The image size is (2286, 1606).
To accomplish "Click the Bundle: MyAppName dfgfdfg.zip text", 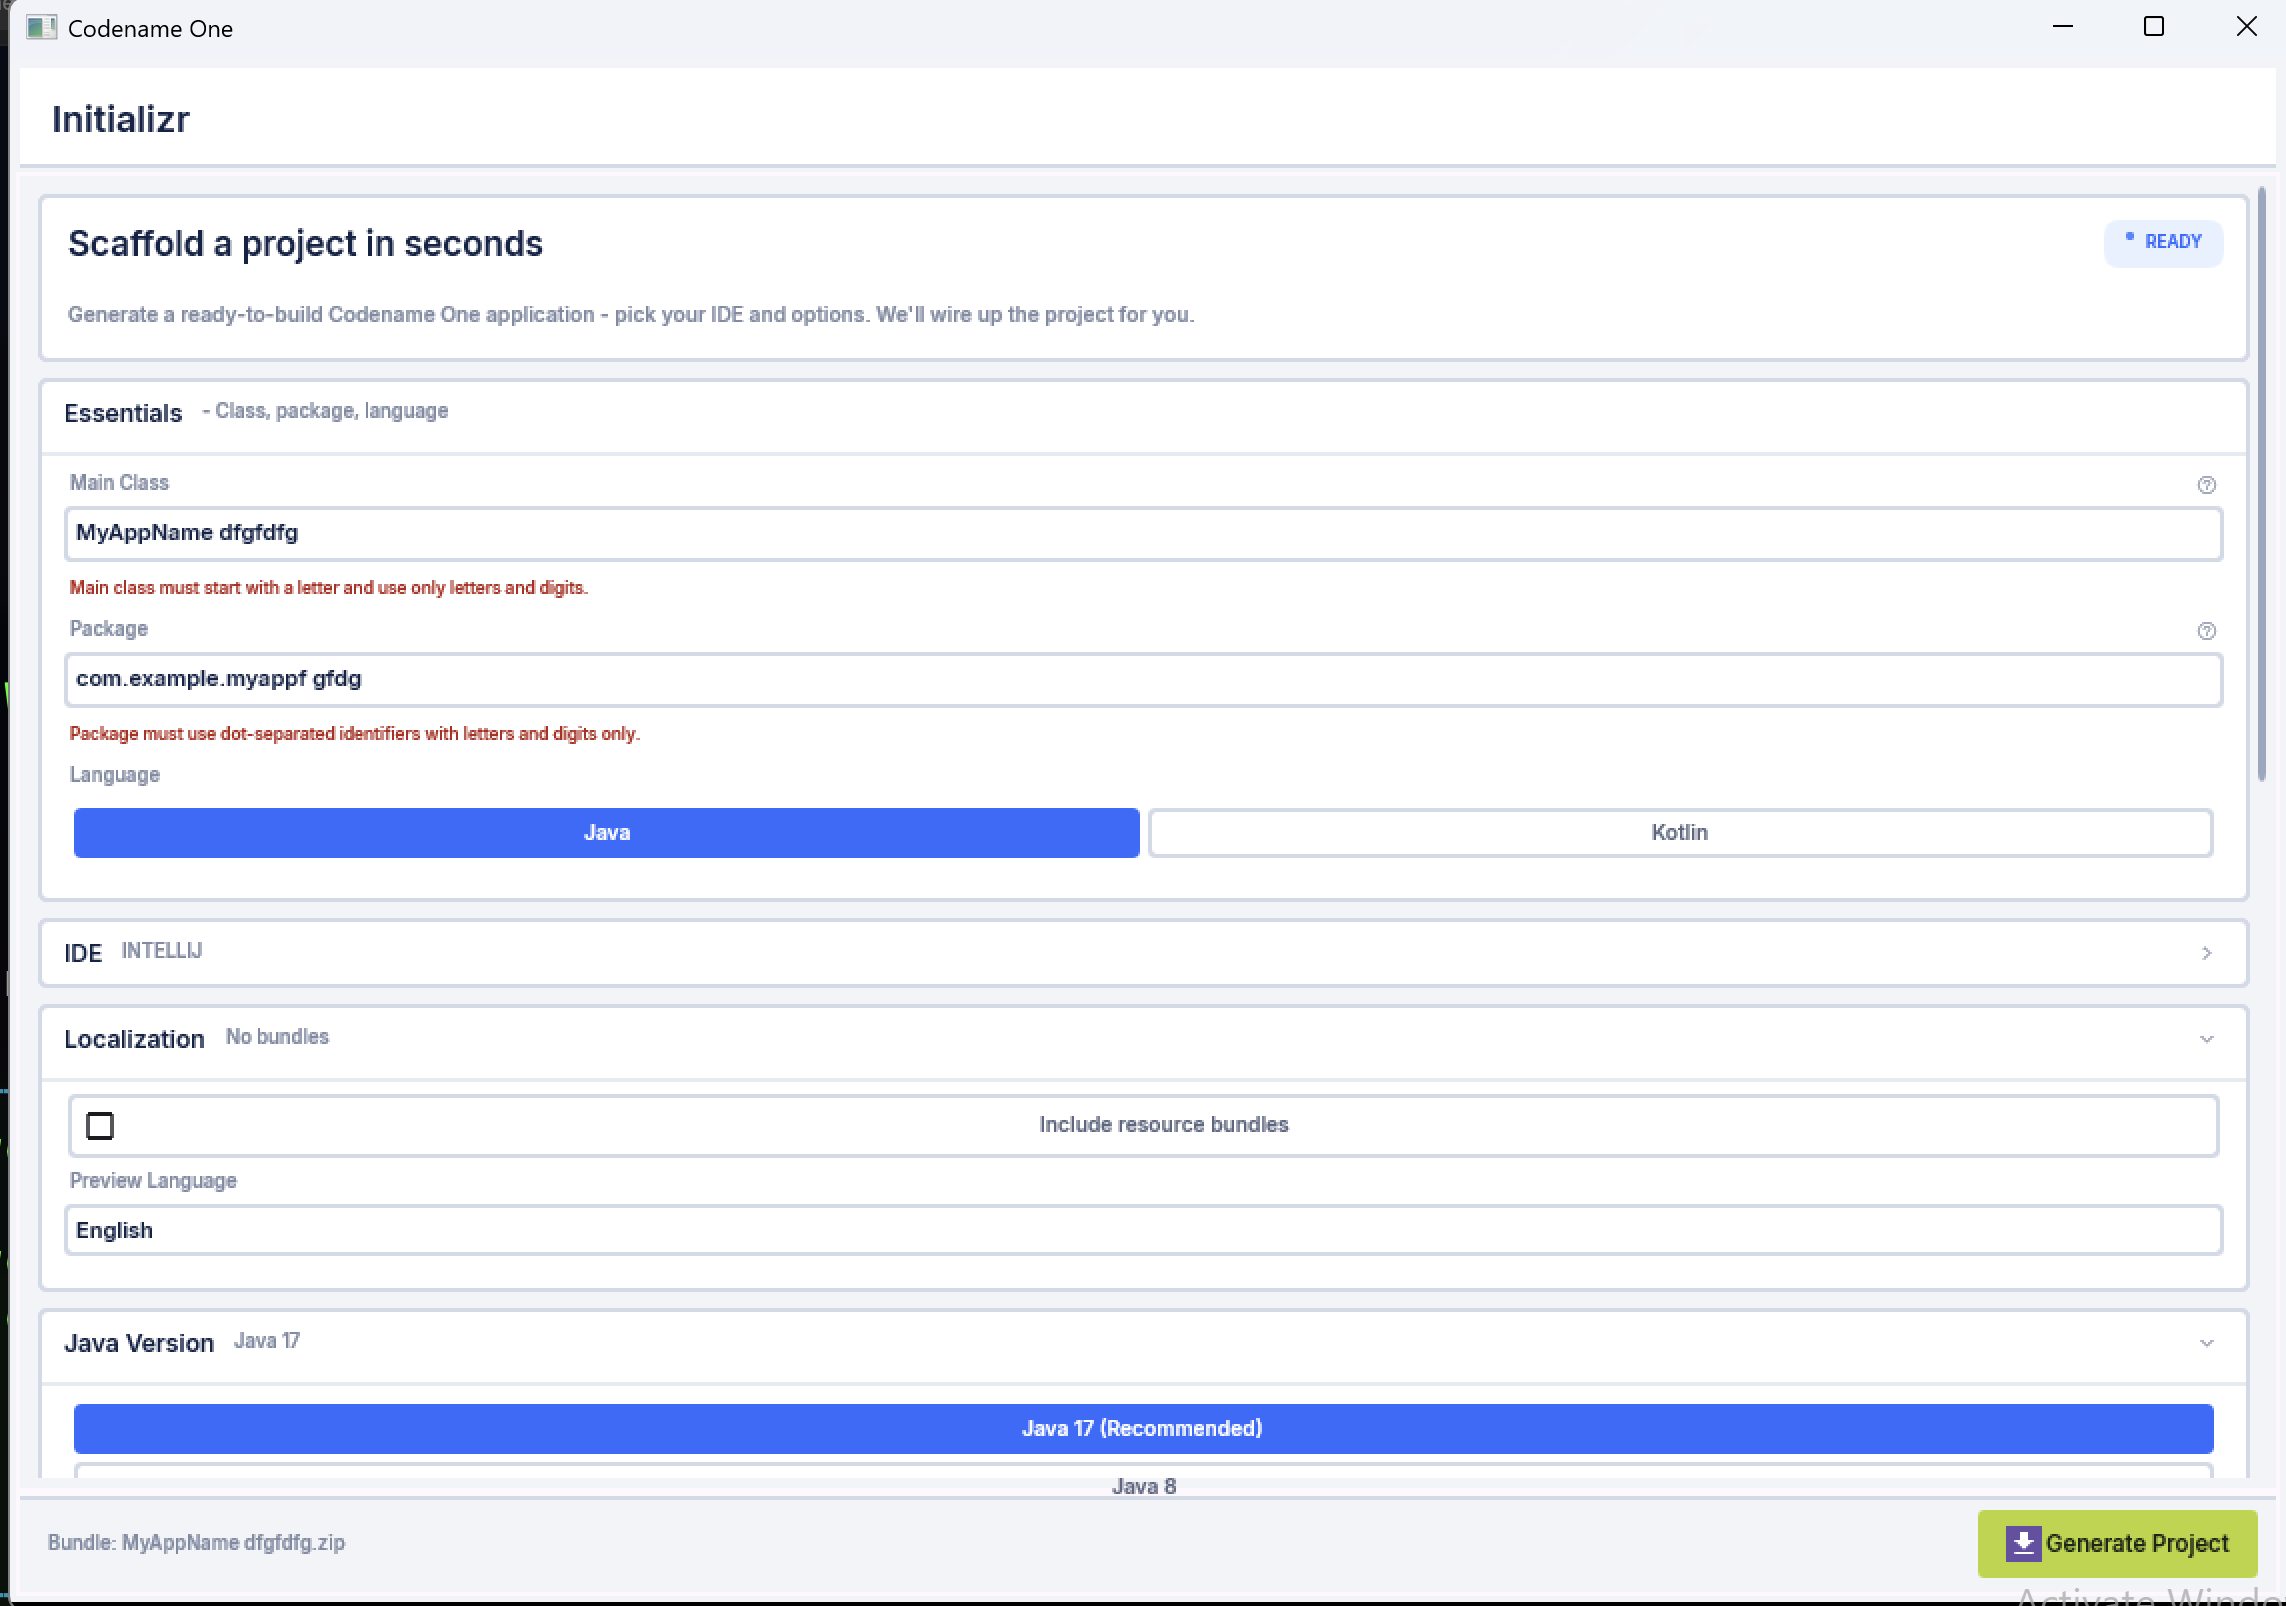I will tap(196, 1543).
